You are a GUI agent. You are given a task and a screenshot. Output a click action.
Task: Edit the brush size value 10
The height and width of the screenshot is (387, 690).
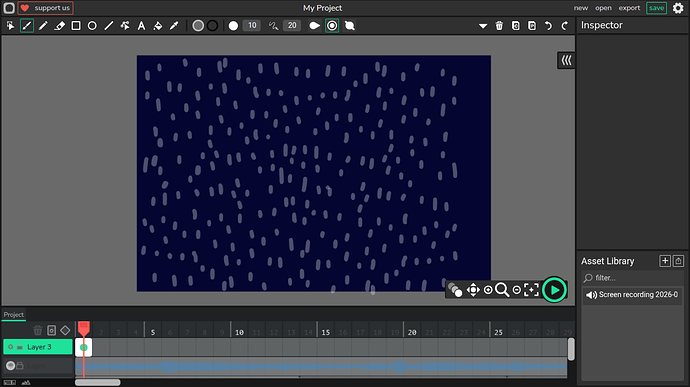tap(252, 26)
